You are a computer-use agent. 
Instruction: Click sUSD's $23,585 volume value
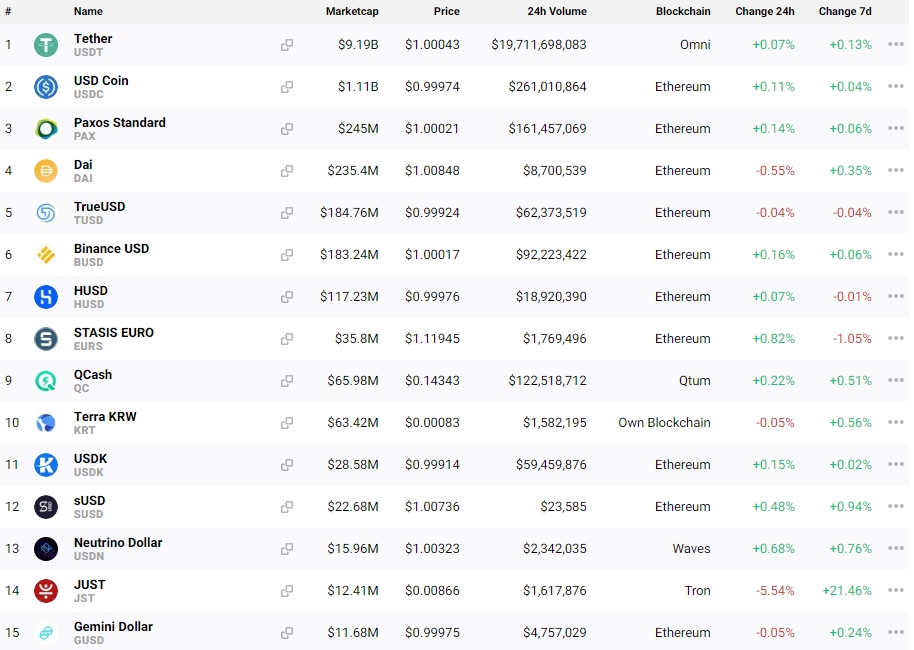click(563, 507)
